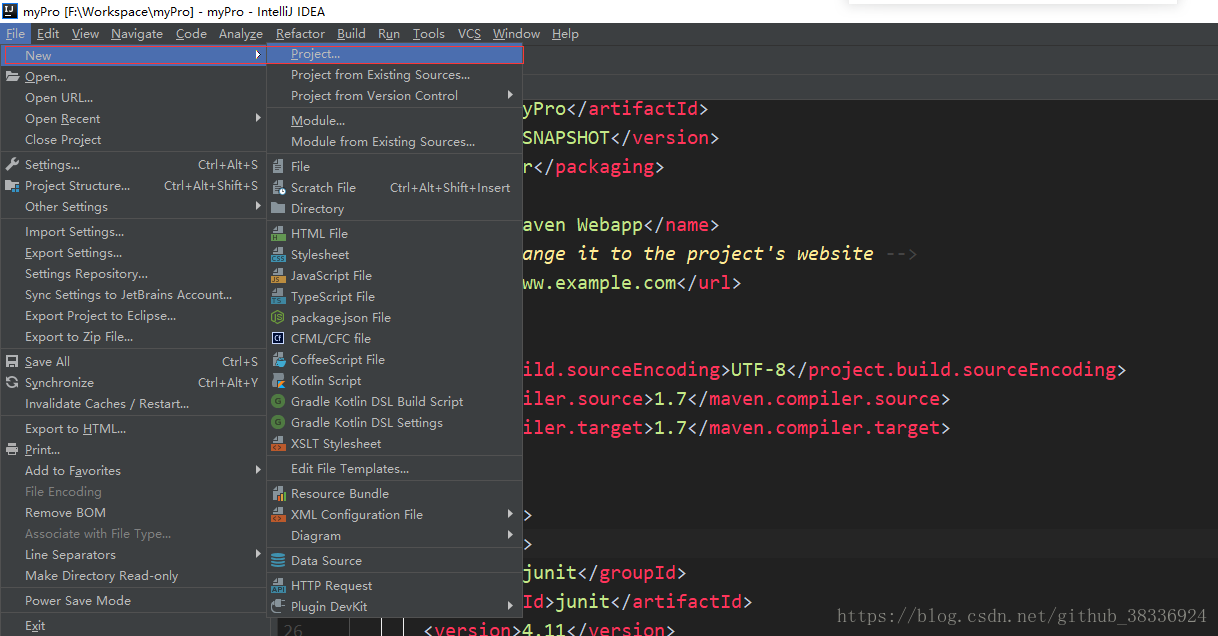Expand the XML Configuration File submenu arrow
The width and height of the screenshot is (1218, 636).
pos(511,514)
